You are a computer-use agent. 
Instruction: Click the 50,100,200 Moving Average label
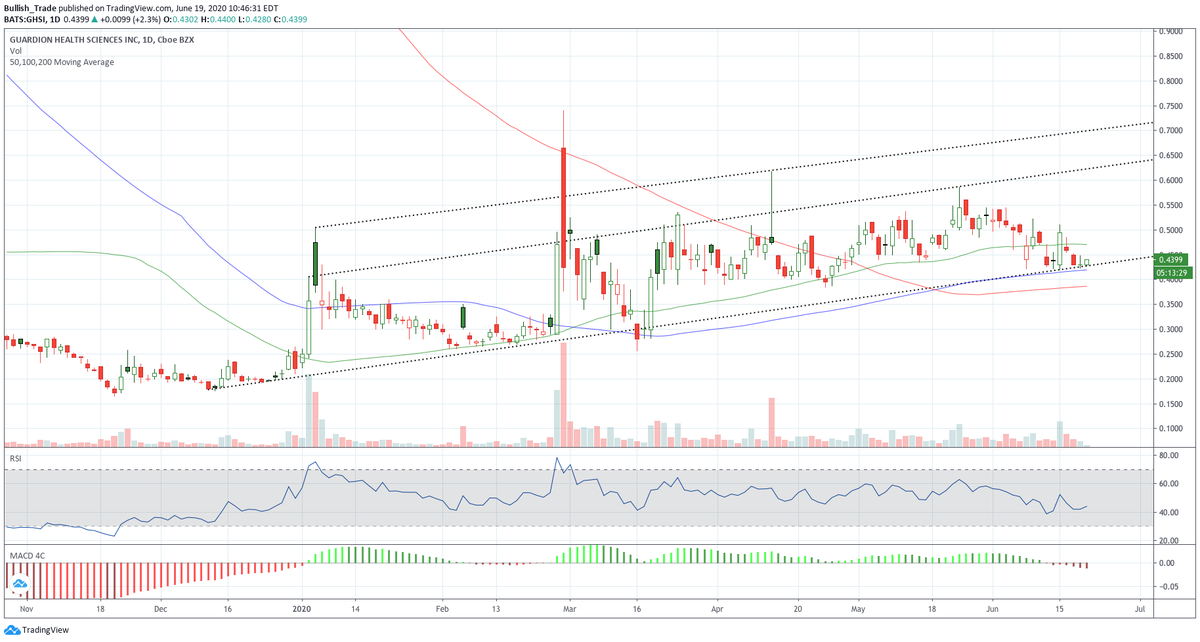tap(61, 62)
